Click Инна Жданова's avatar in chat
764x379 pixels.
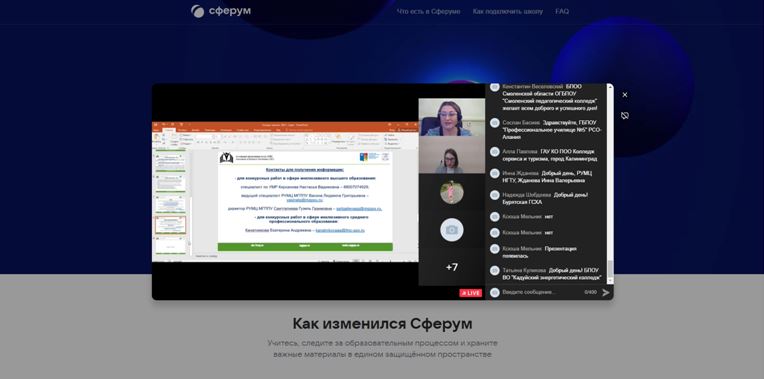pyautogui.click(x=495, y=173)
